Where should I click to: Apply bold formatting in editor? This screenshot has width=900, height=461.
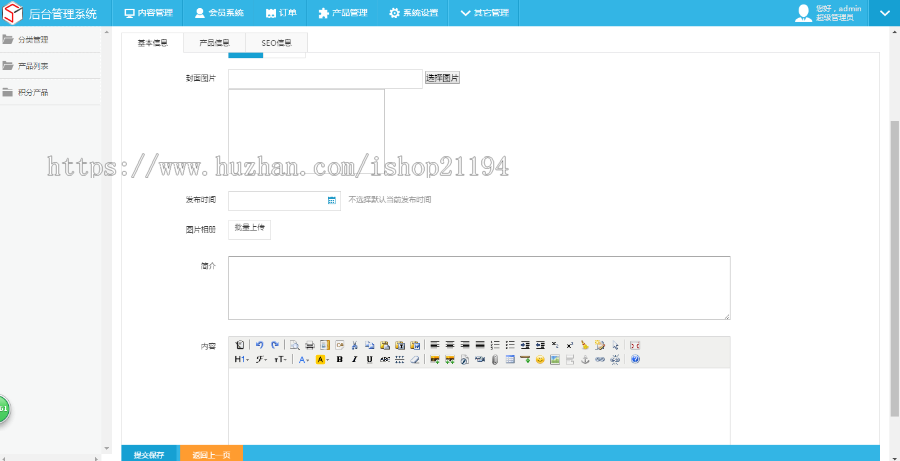click(340, 359)
